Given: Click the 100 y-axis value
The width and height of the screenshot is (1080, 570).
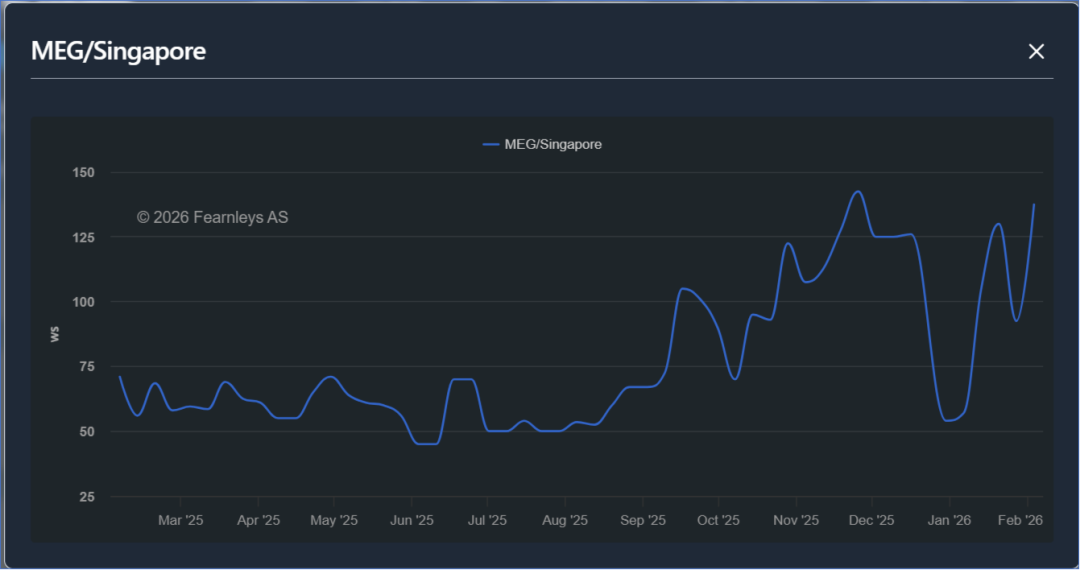Looking at the screenshot, I should pos(83,302).
